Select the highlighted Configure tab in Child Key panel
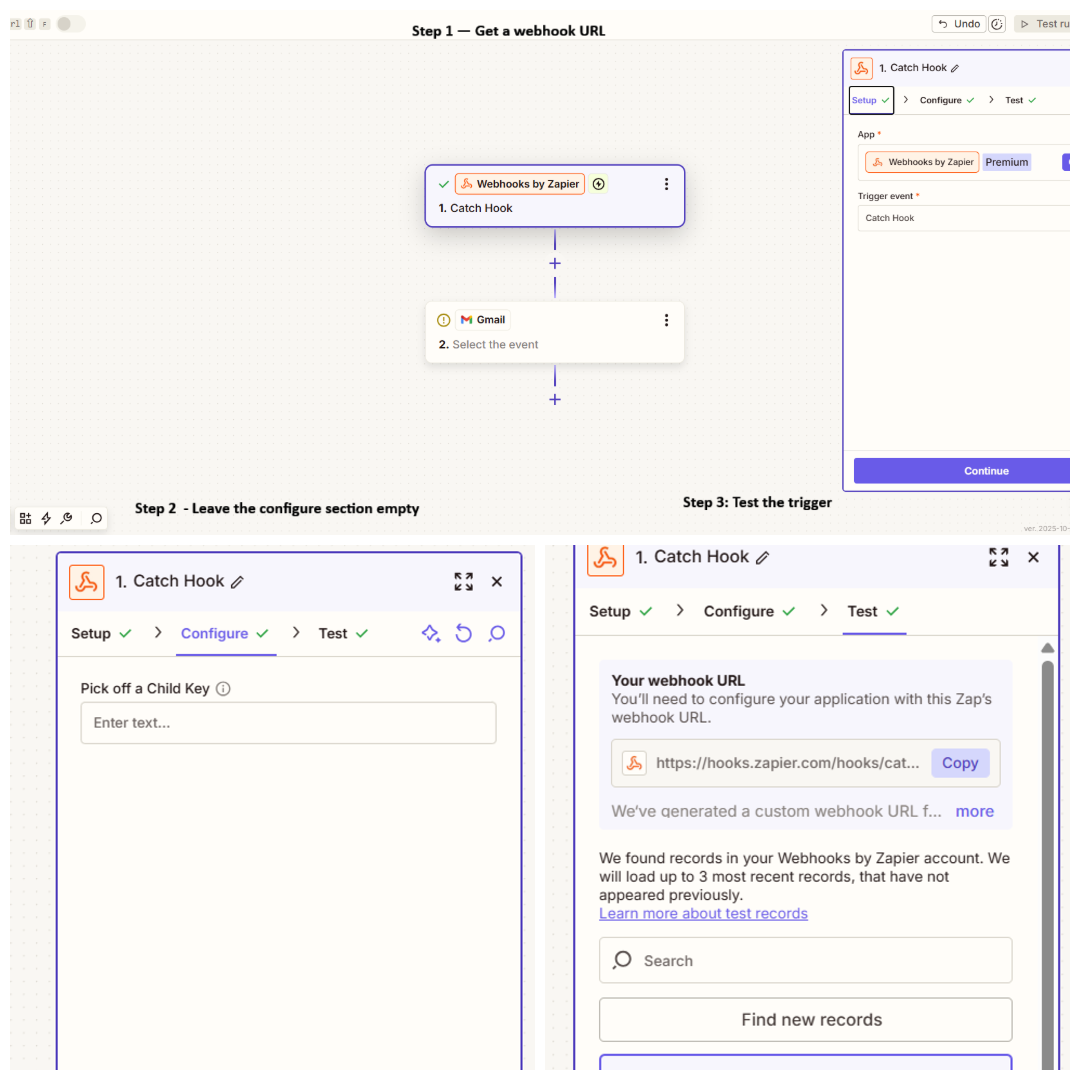Viewport: 1080px width, 1080px height. coord(225,633)
